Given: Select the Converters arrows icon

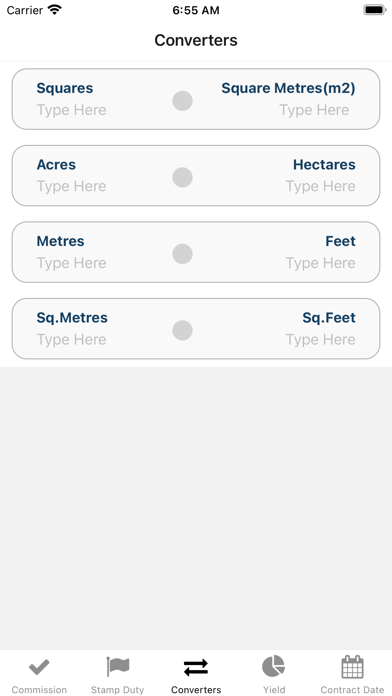Looking at the screenshot, I should pyautogui.click(x=196, y=667).
